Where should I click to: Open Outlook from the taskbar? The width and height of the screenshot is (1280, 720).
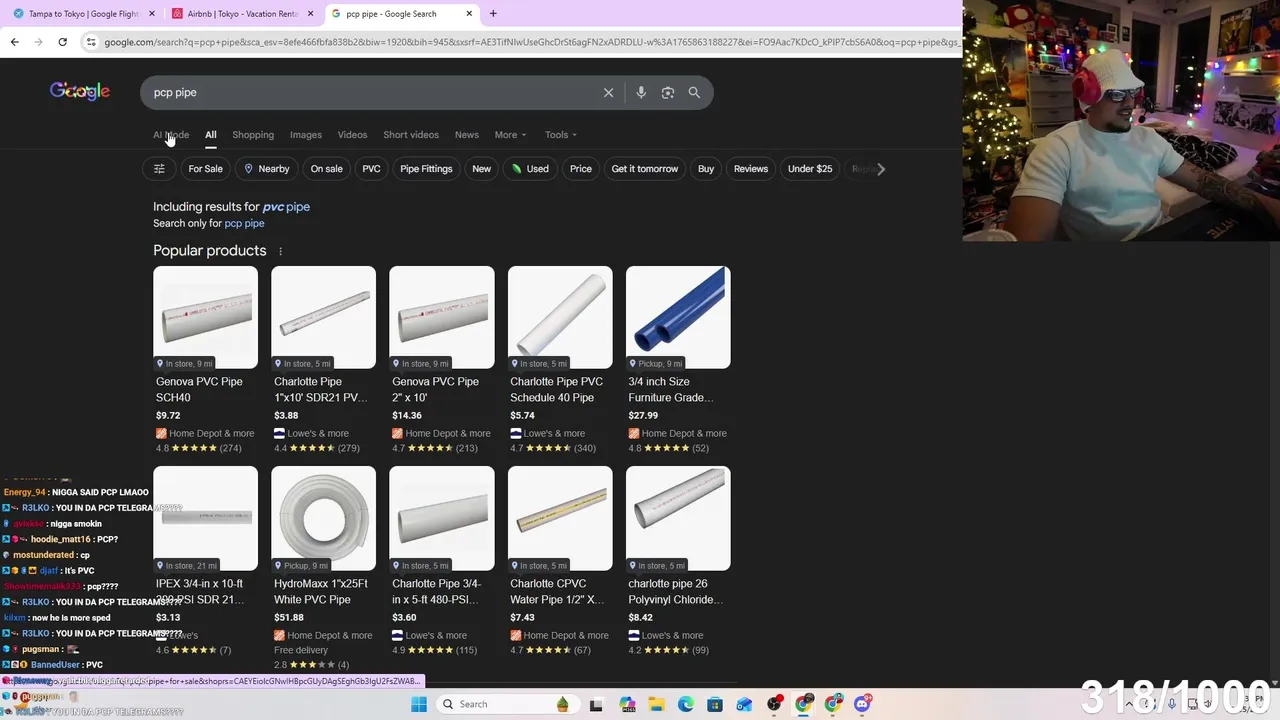(744, 704)
